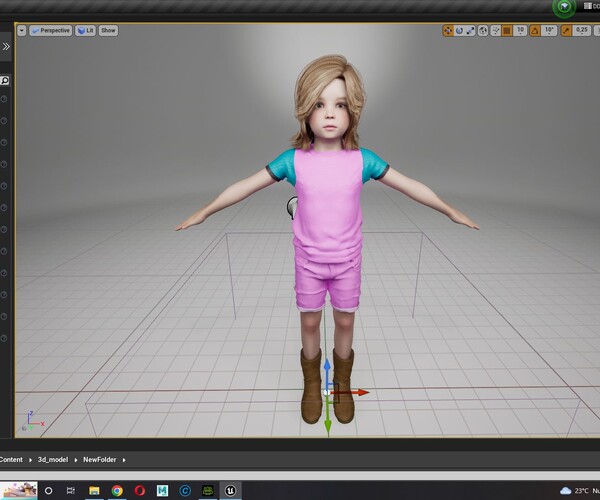600x500 pixels.
Task: Open the rotation snap 10° dropdown
Action: 550,31
